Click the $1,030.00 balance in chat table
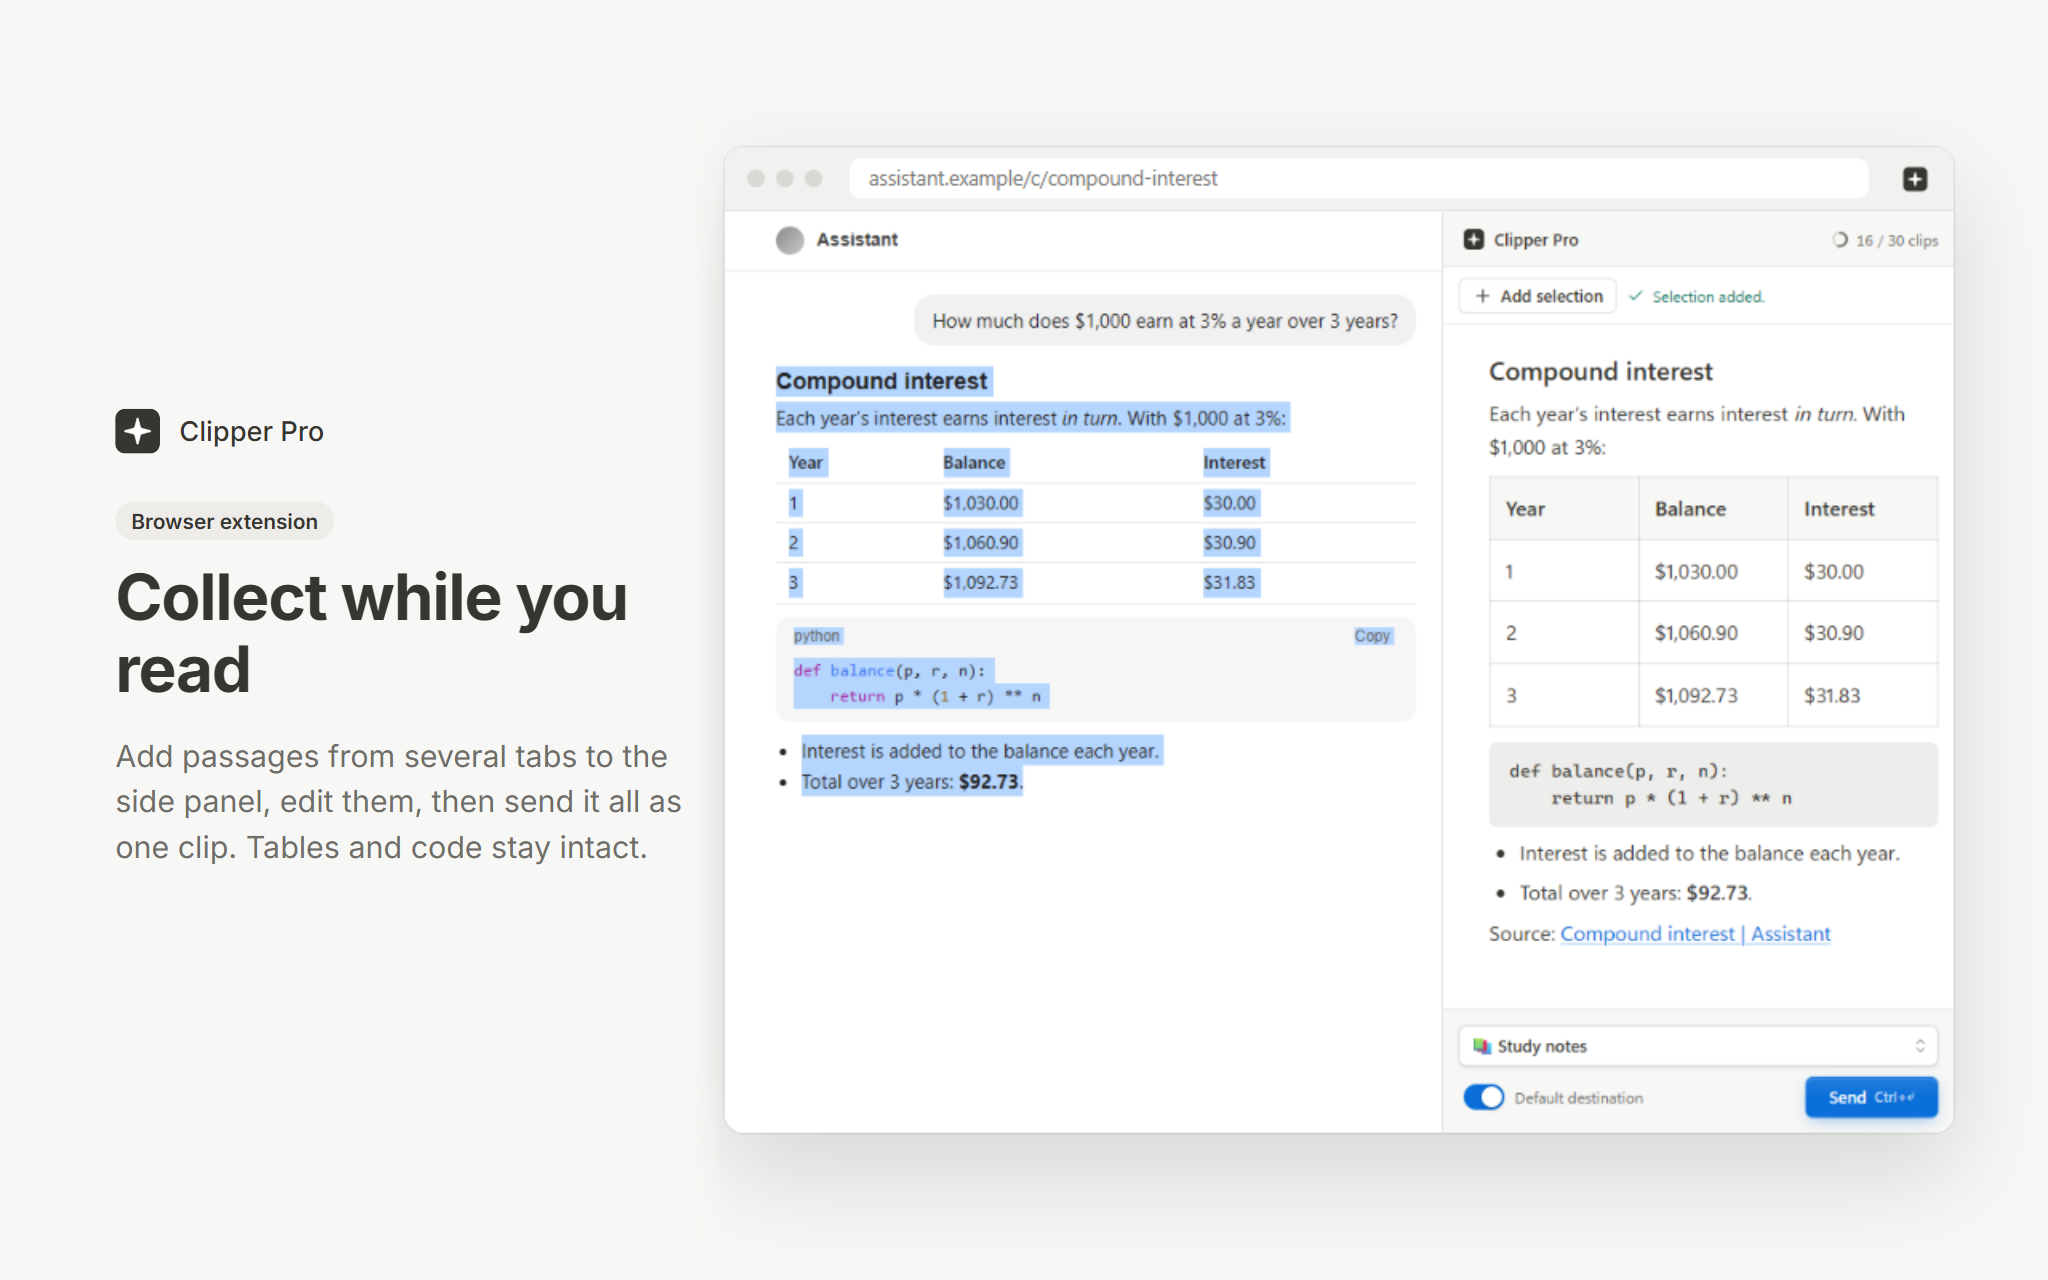The image size is (2048, 1280). click(x=981, y=503)
